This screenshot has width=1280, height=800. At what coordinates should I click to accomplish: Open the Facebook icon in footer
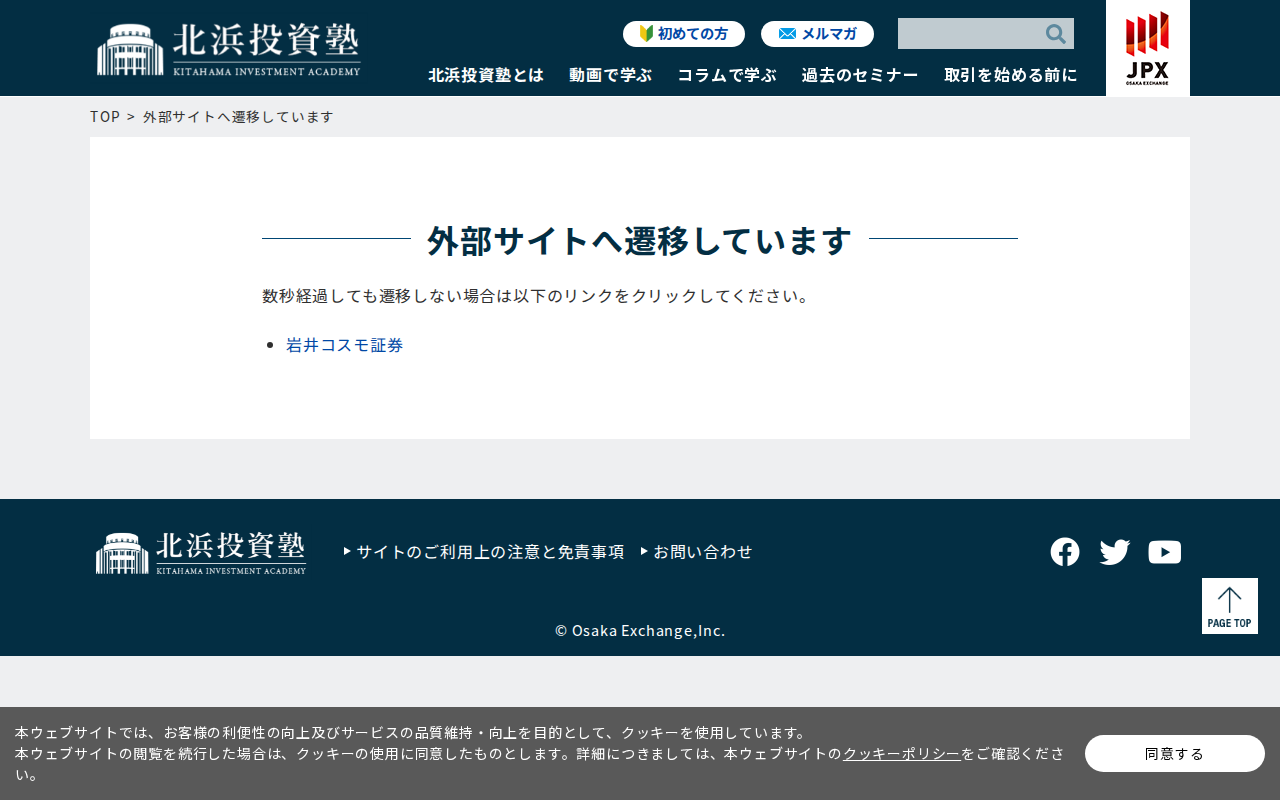(x=1065, y=552)
